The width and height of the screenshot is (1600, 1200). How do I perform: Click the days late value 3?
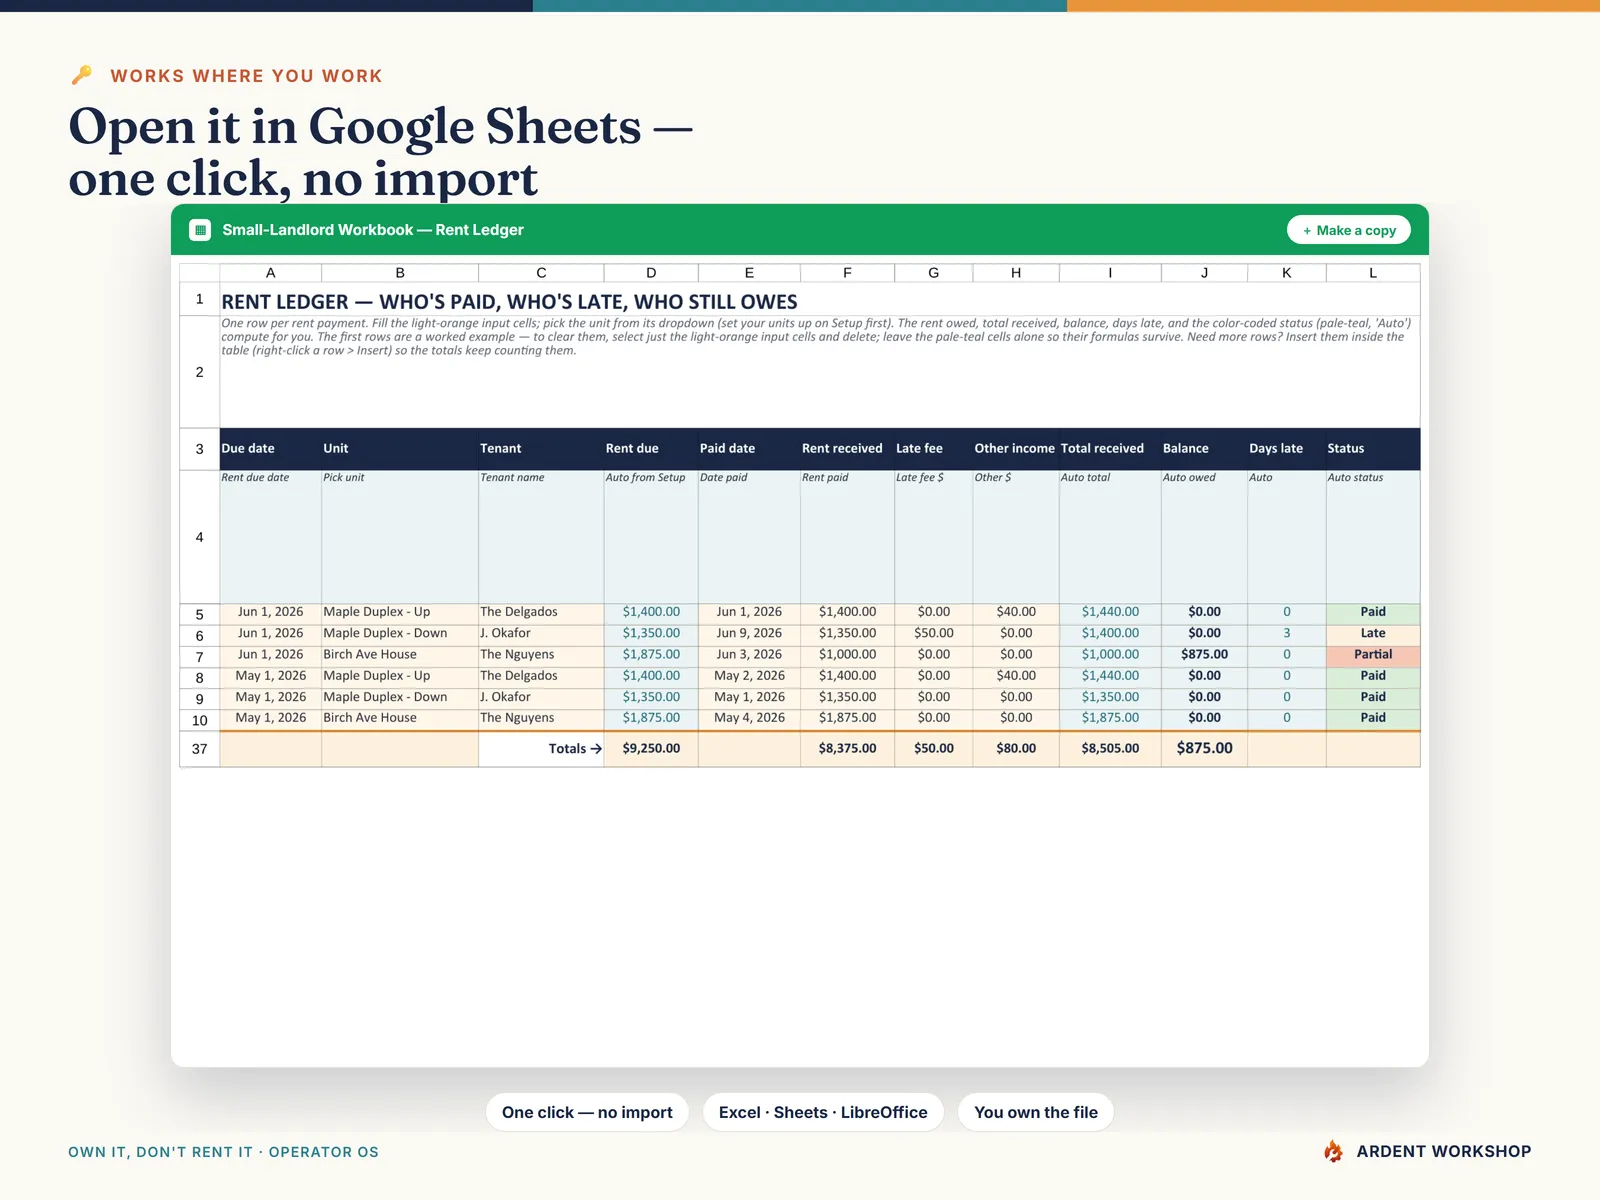(1287, 633)
